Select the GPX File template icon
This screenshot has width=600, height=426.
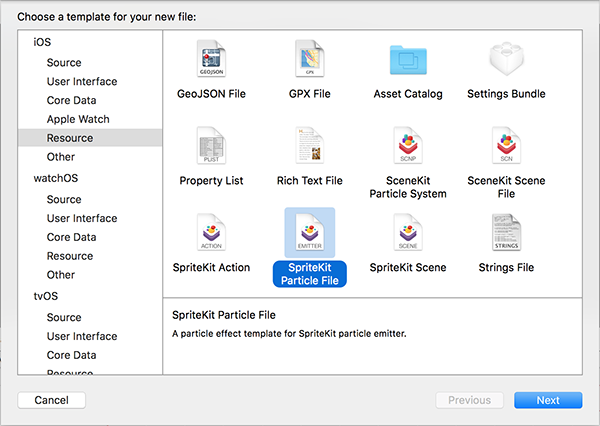tap(310, 59)
